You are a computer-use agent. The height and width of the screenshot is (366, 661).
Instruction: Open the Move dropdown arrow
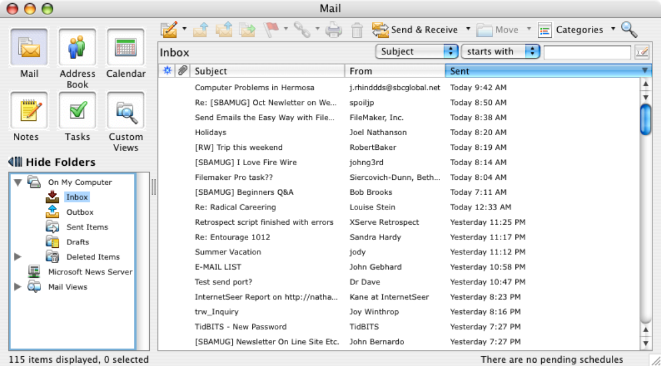click(x=529, y=29)
